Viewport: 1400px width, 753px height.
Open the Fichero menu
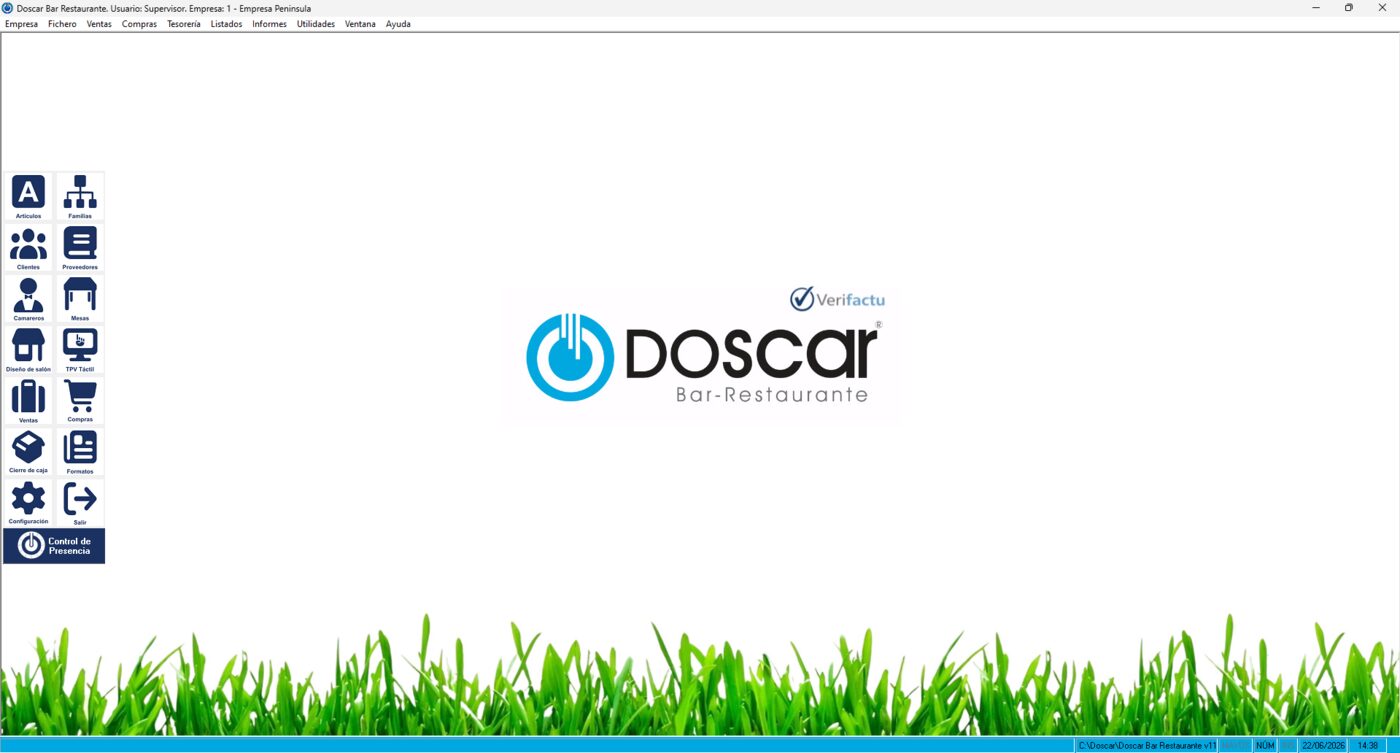[x=62, y=24]
